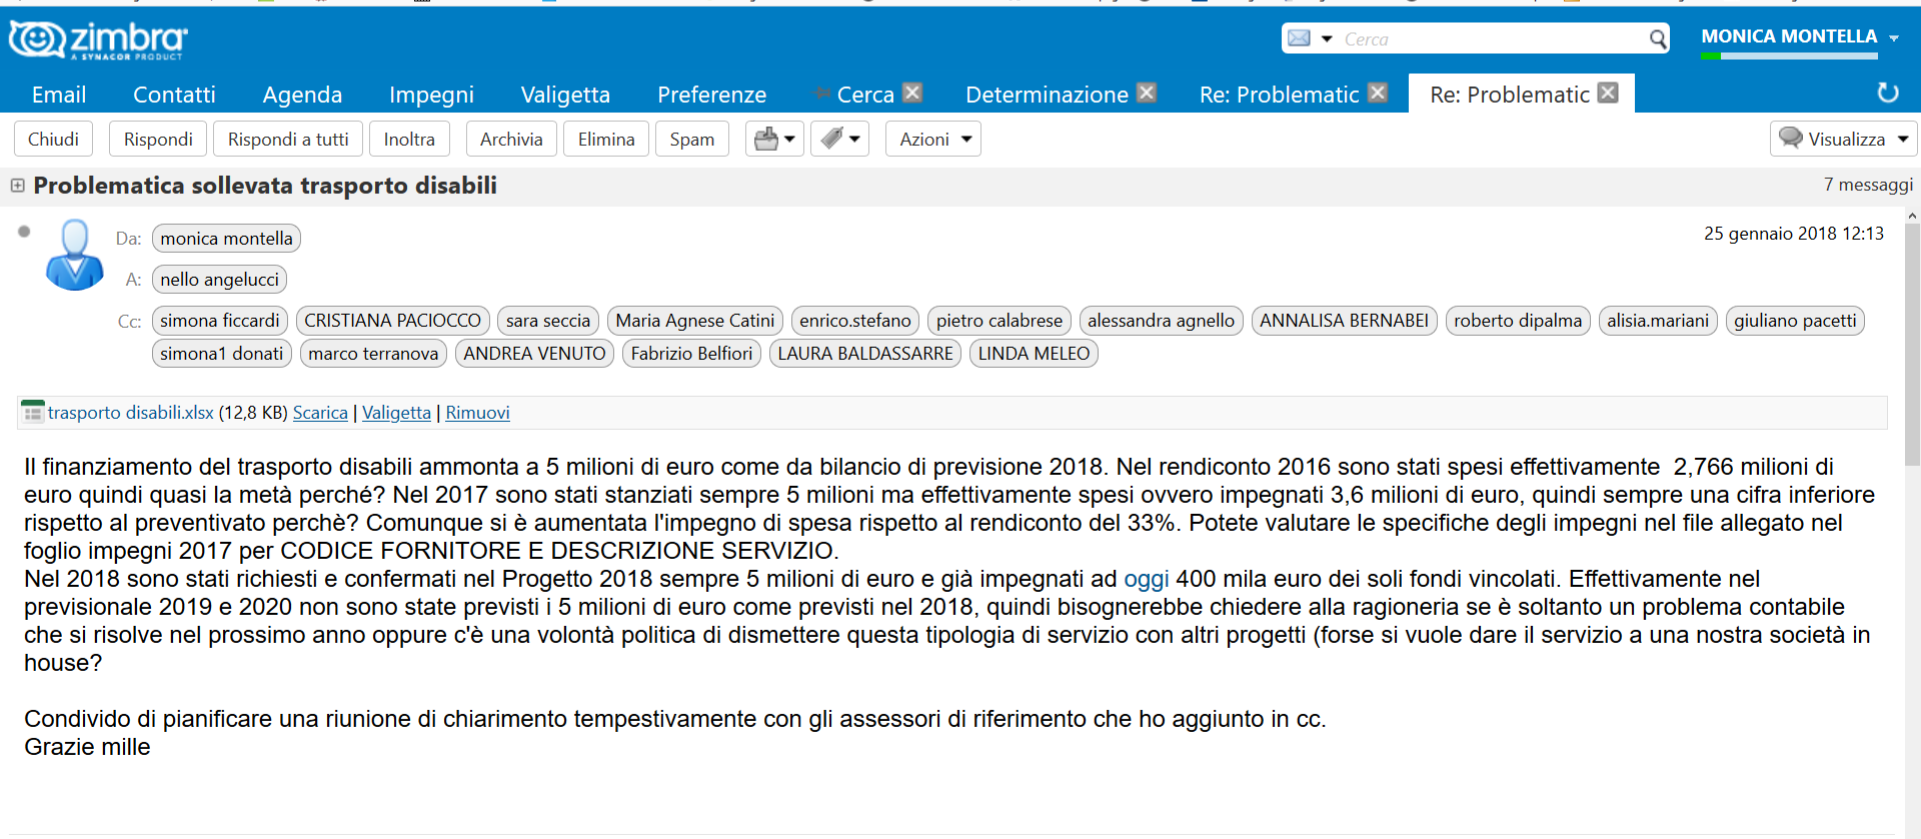Click the LINDA MELEO Cc bubble
This screenshot has height=839, width=1921.
pos(1033,353)
